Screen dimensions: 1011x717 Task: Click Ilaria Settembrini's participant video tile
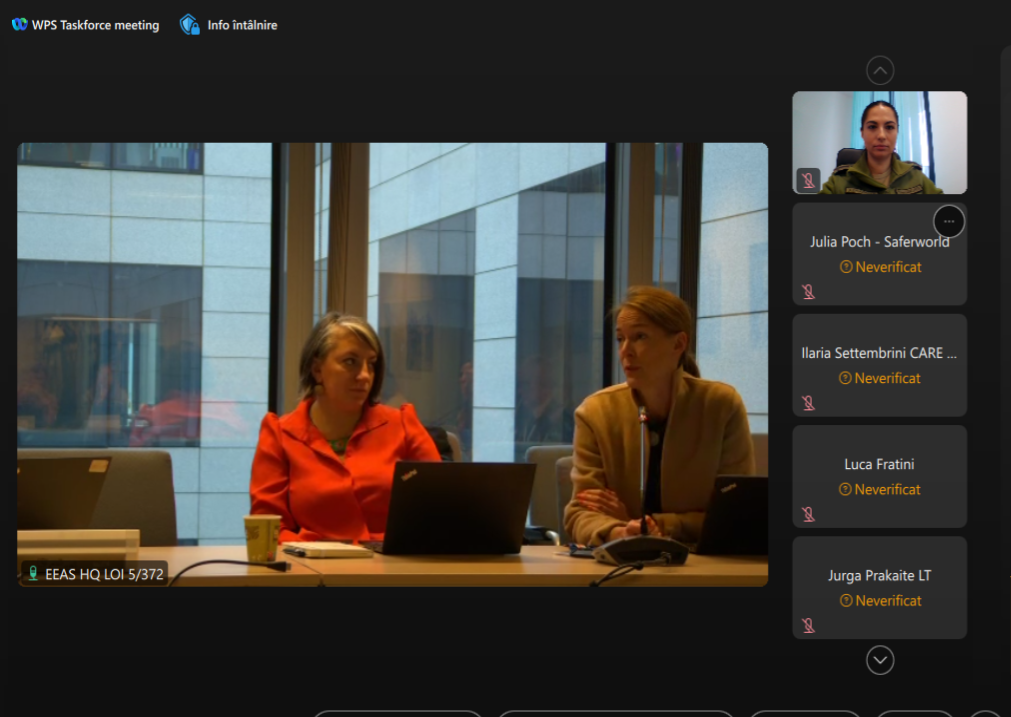pyautogui.click(x=879, y=365)
